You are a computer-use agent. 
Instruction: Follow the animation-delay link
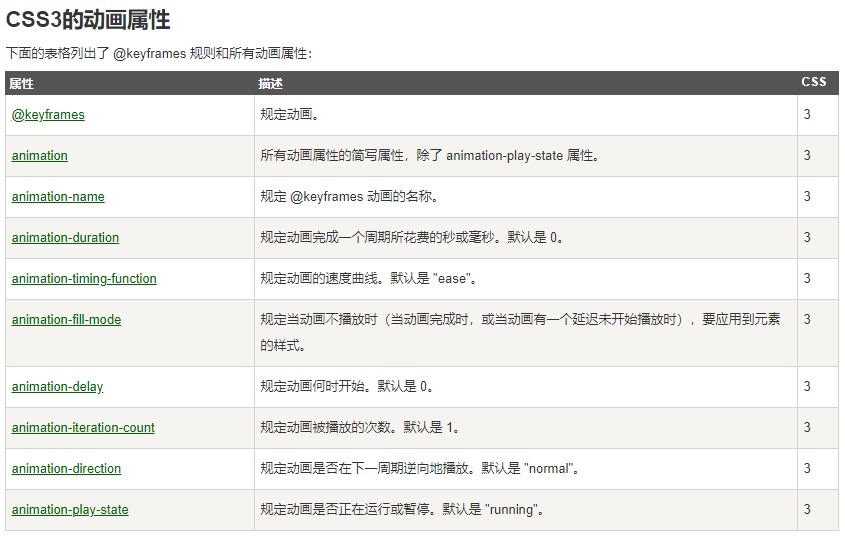[57, 386]
